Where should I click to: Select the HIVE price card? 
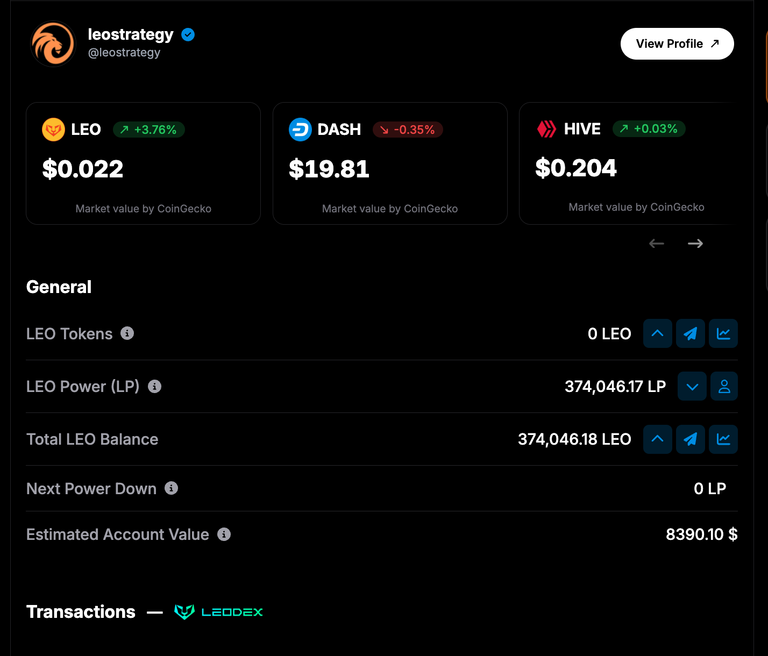point(628,164)
